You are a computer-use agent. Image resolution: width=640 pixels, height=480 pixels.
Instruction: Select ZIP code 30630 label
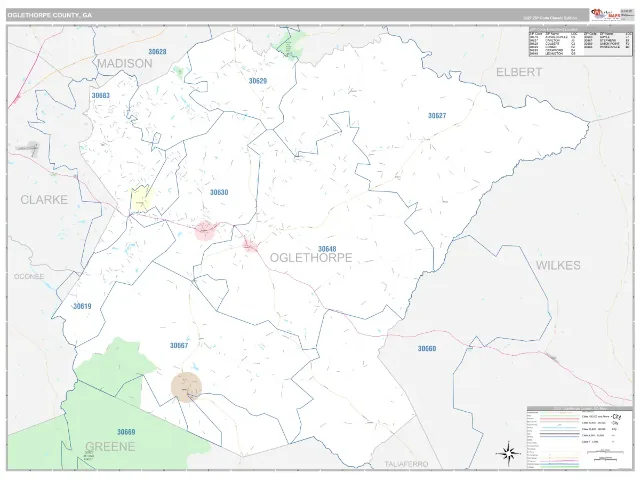tap(219, 192)
